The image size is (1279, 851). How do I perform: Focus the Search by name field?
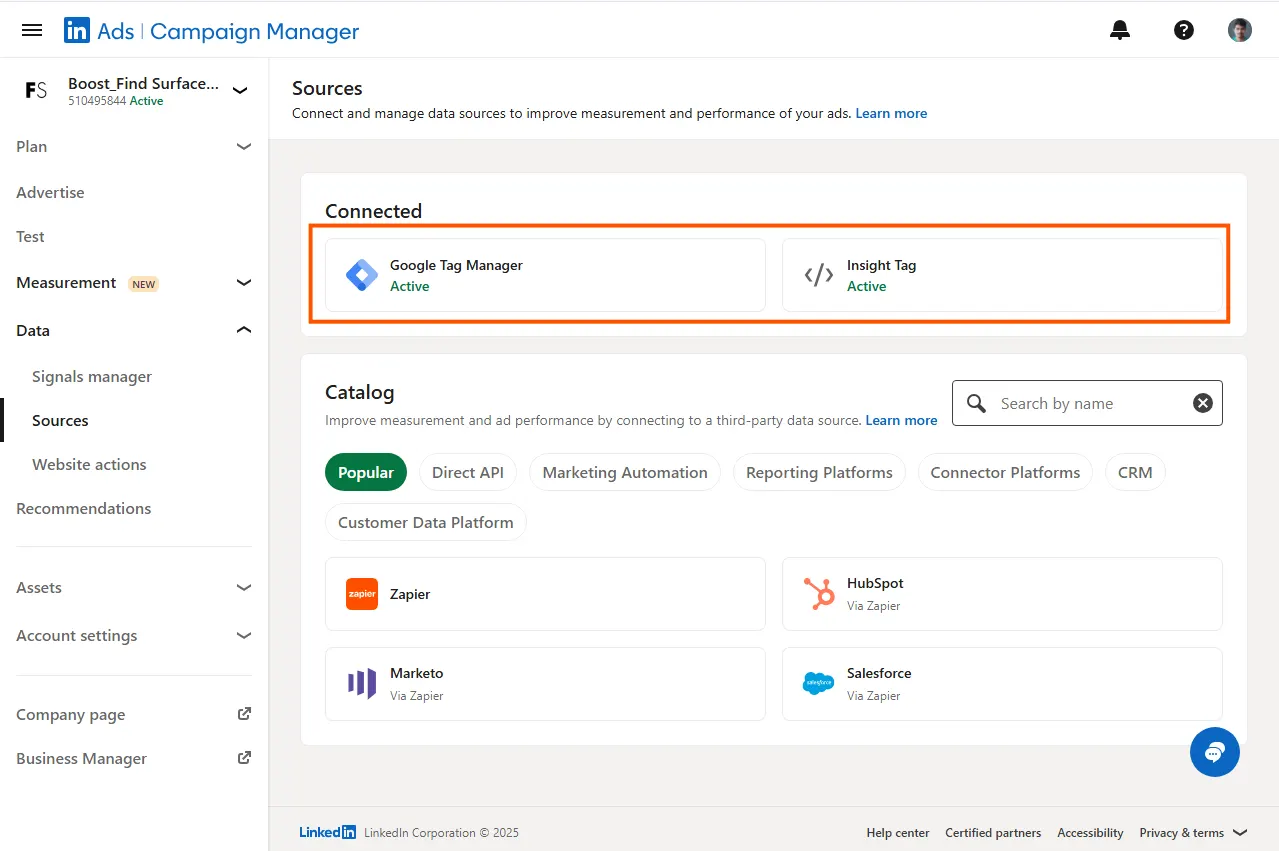tap(1088, 403)
